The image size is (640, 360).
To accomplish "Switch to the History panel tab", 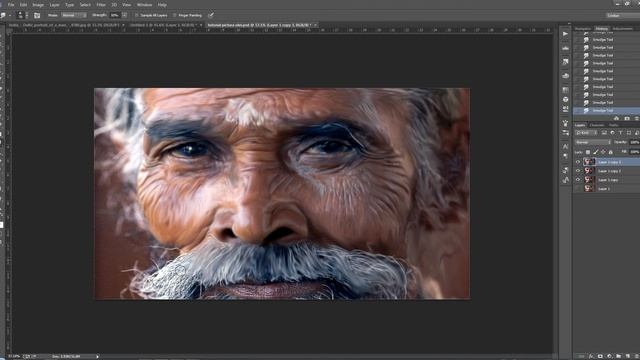I will click(x=601, y=29).
